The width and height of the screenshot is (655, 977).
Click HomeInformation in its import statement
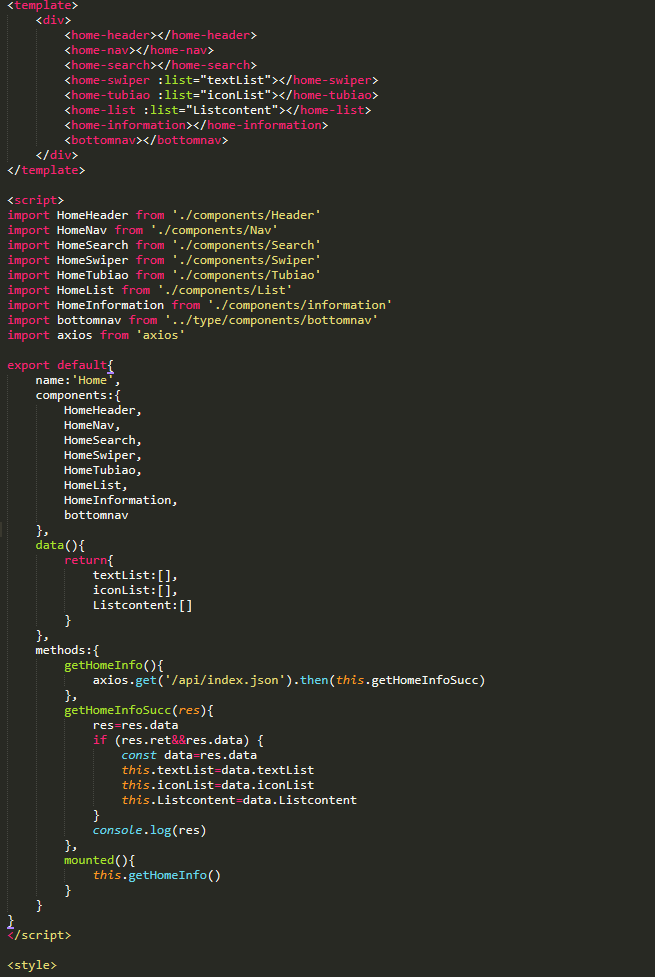[110, 305]
